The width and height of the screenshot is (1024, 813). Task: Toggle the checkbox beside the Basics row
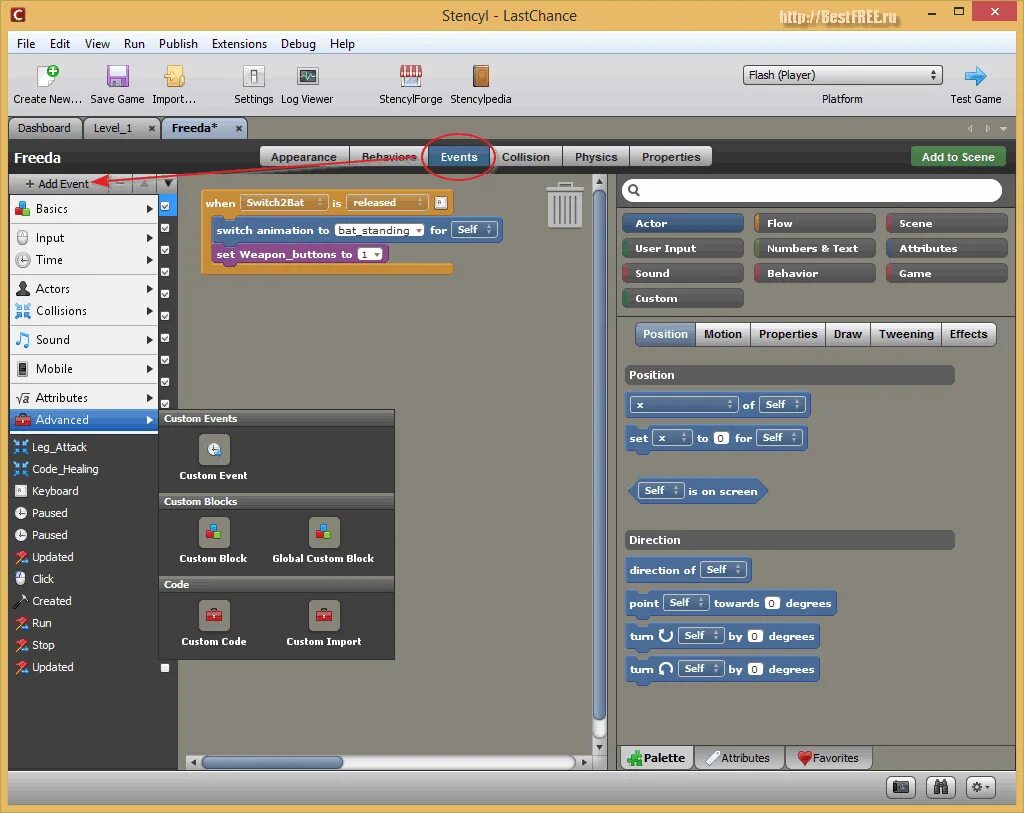click(x=165, y=206)
